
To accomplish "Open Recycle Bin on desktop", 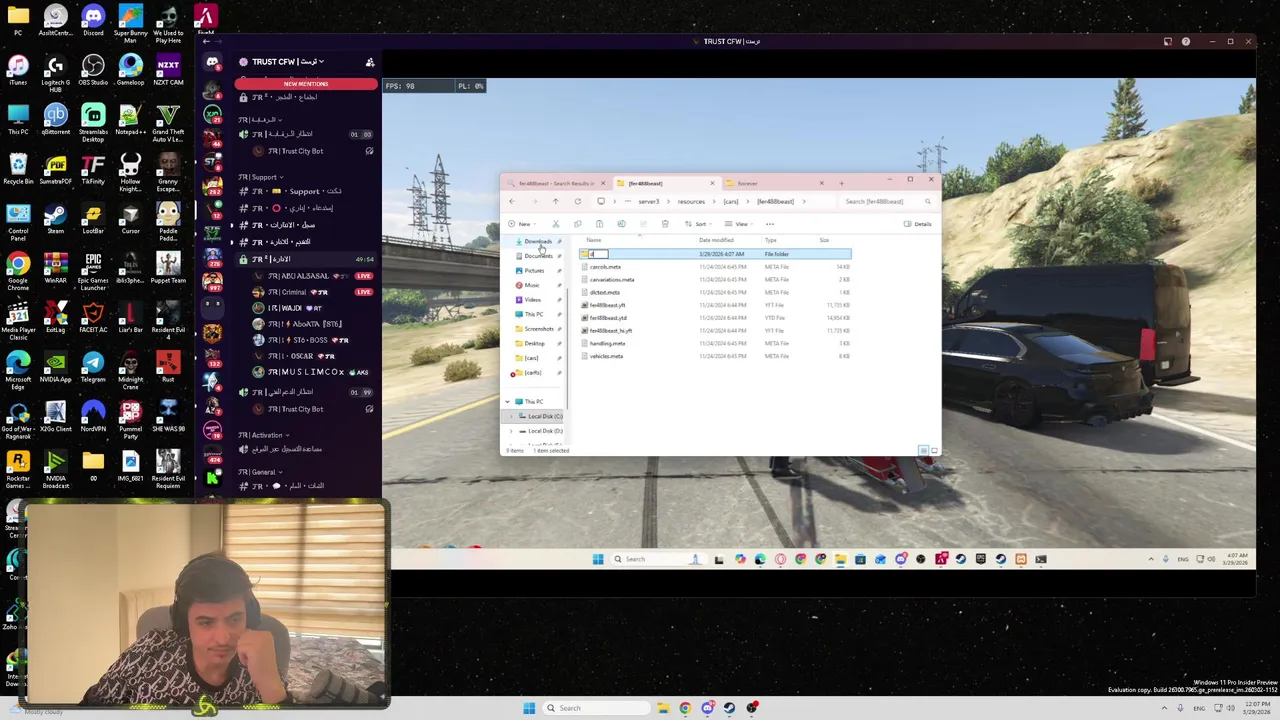I will 18,168.
